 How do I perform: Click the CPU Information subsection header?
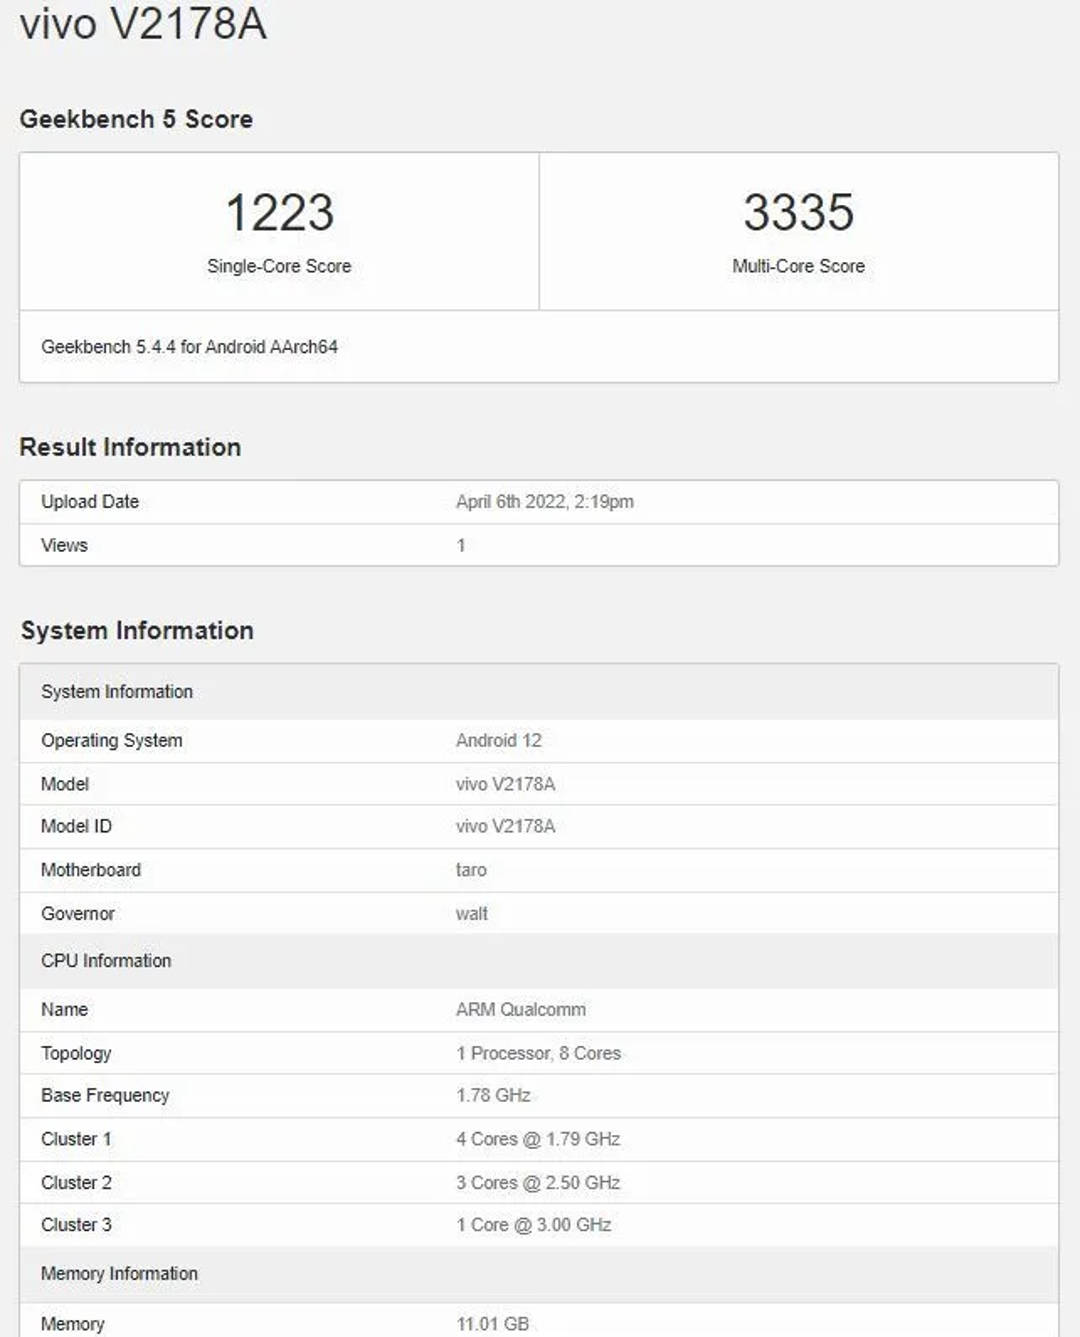pyautogui.click(x=104, y=961)
